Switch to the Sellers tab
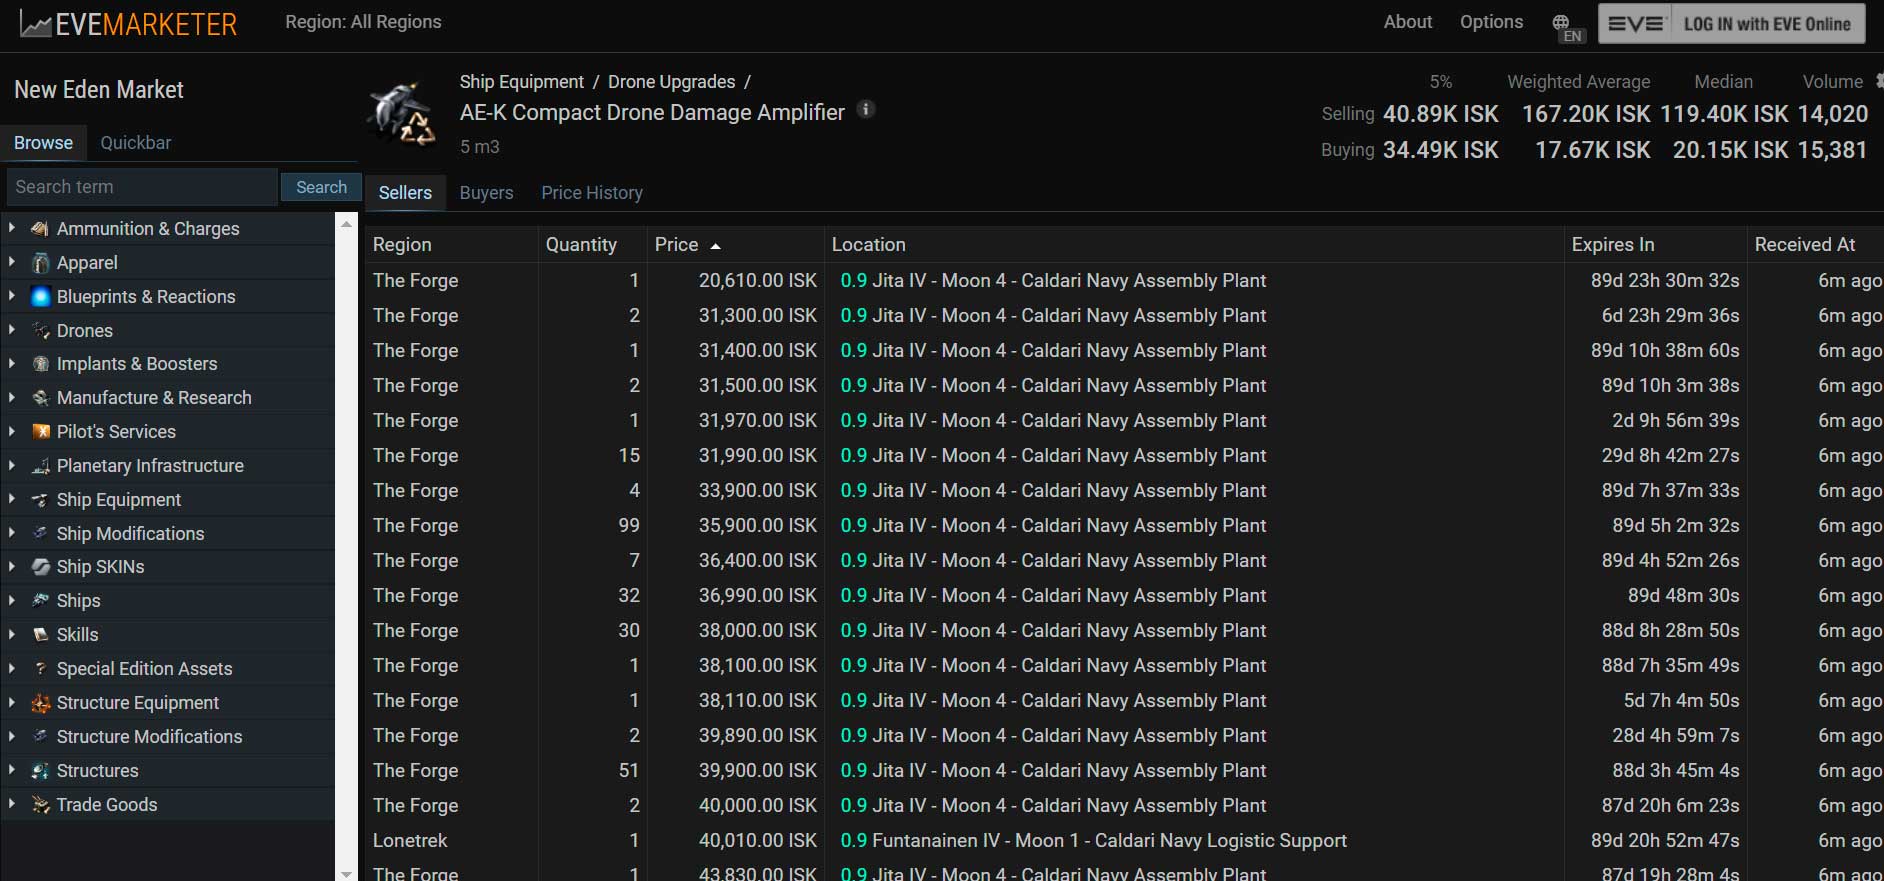 (405, 193)
